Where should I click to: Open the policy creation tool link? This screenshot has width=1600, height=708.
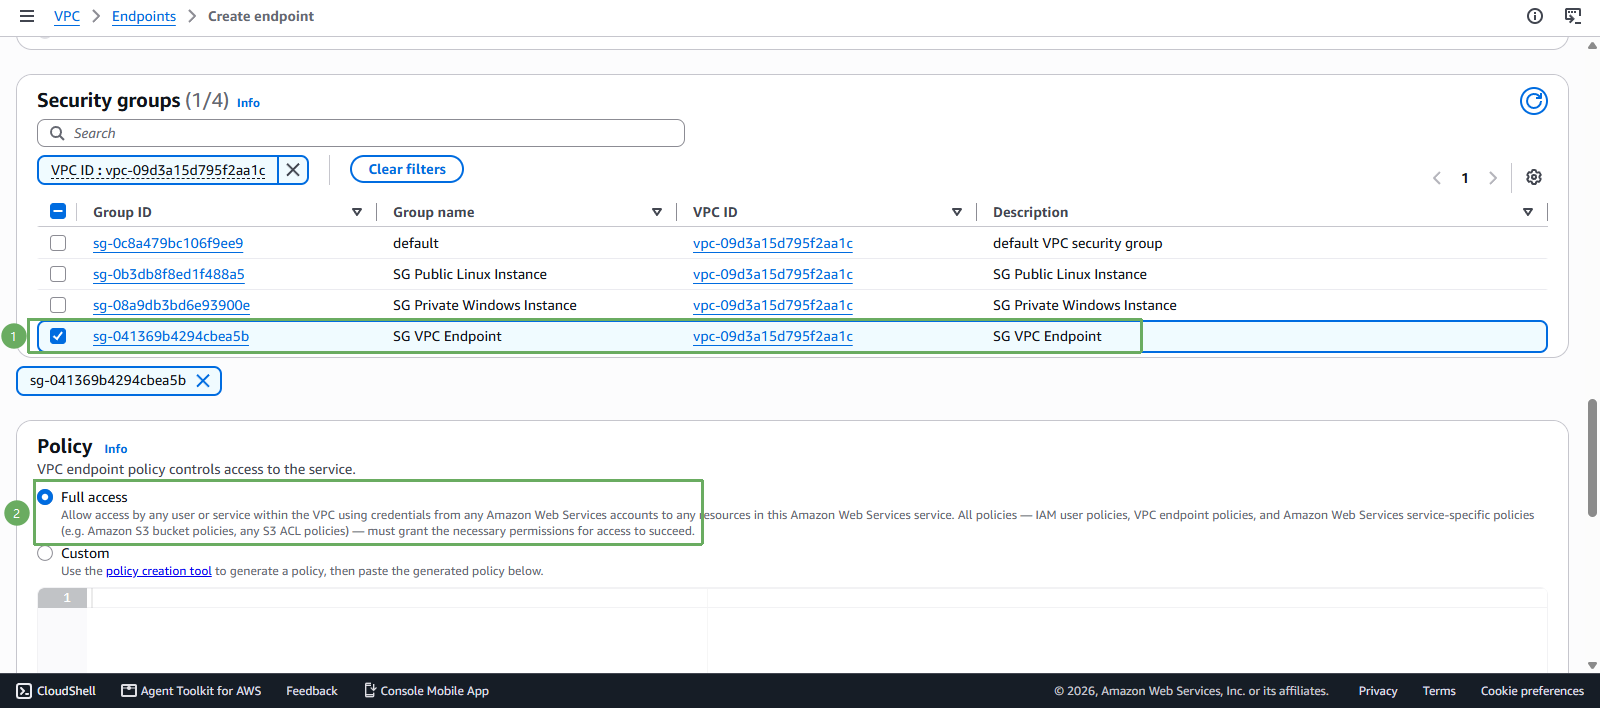pyautogui.click(x=159, y=571)
